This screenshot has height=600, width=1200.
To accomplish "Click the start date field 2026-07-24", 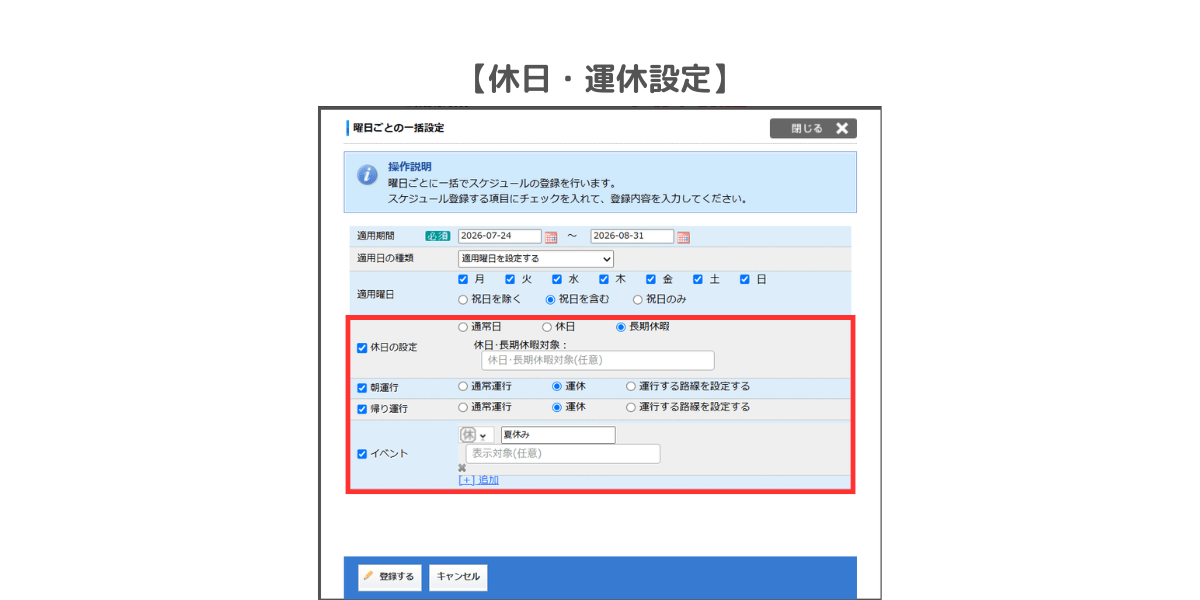I will point(500,237).
